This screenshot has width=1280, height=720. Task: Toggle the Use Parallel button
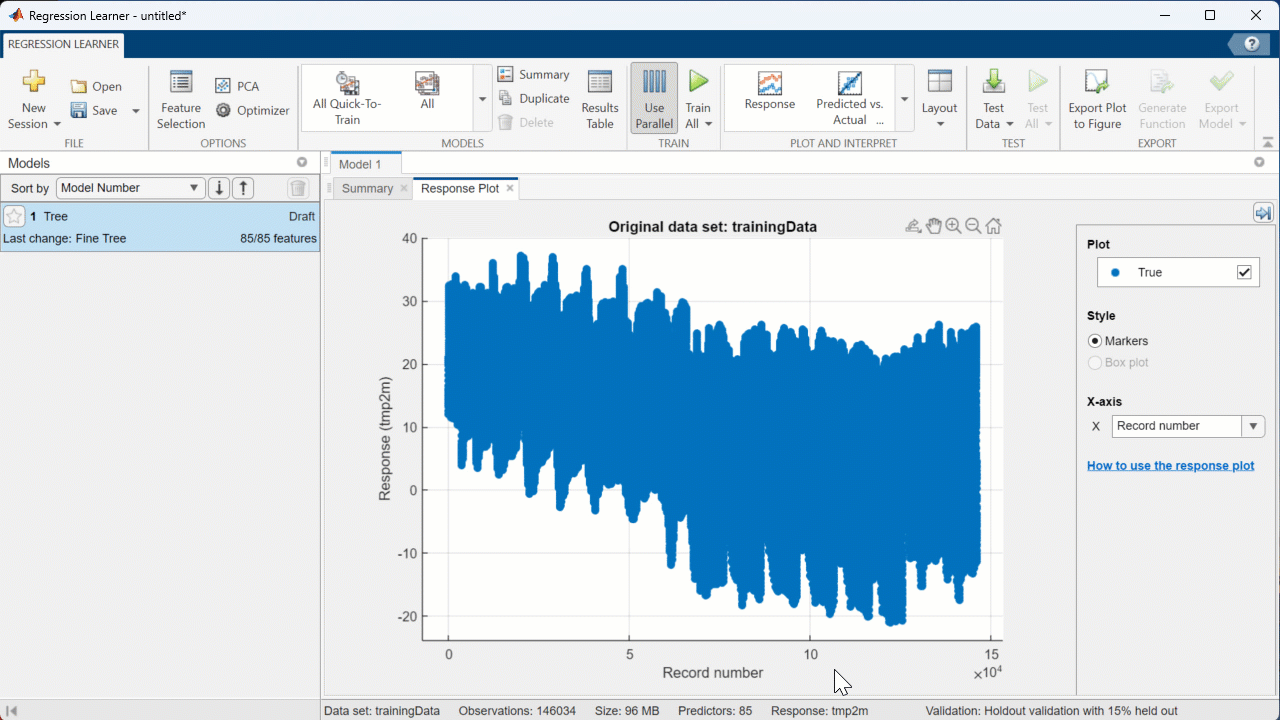click(x=654, y=99)
